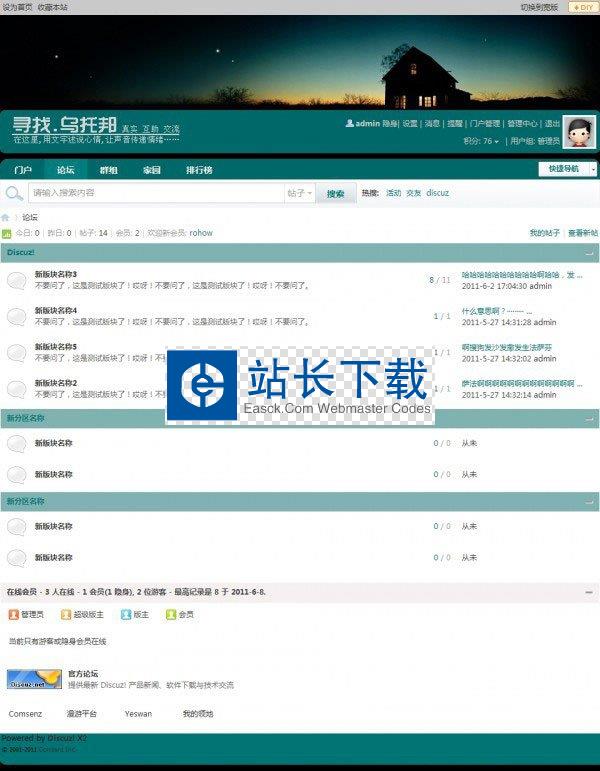The image size is (600, 771).
Task: Click the magnifier search icon
Action: (15, 193)
